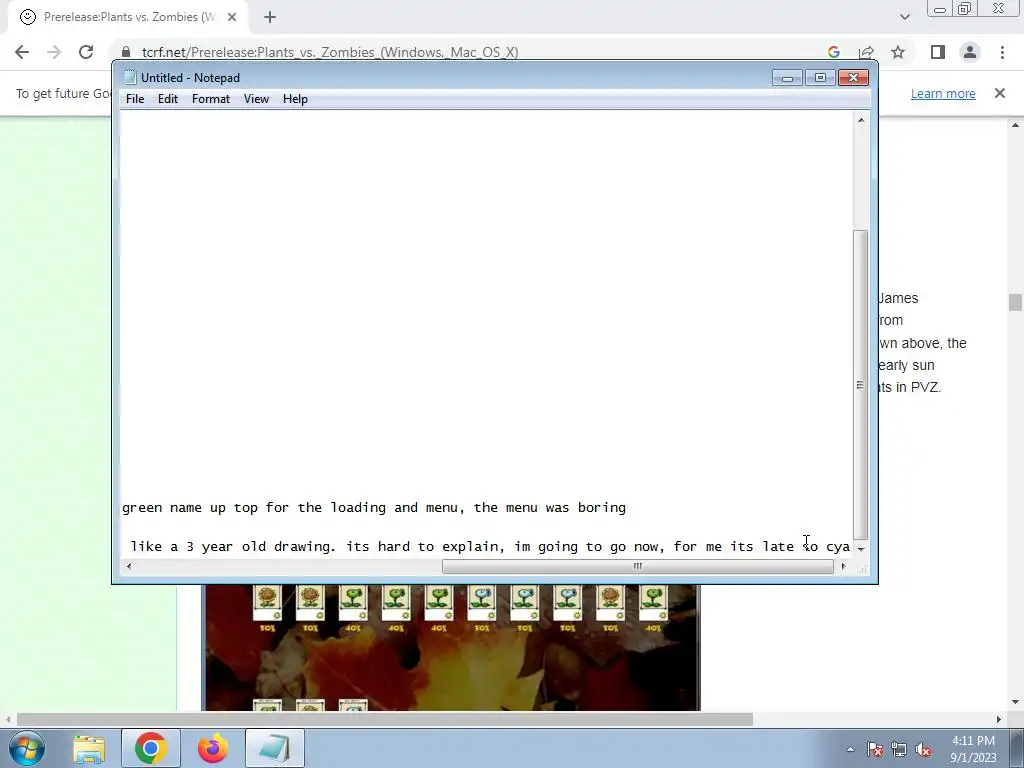Click the Notepad horizontal scrollbar thumb
The height and width of the screenshot is (768, 1024).
coord(637,566)
